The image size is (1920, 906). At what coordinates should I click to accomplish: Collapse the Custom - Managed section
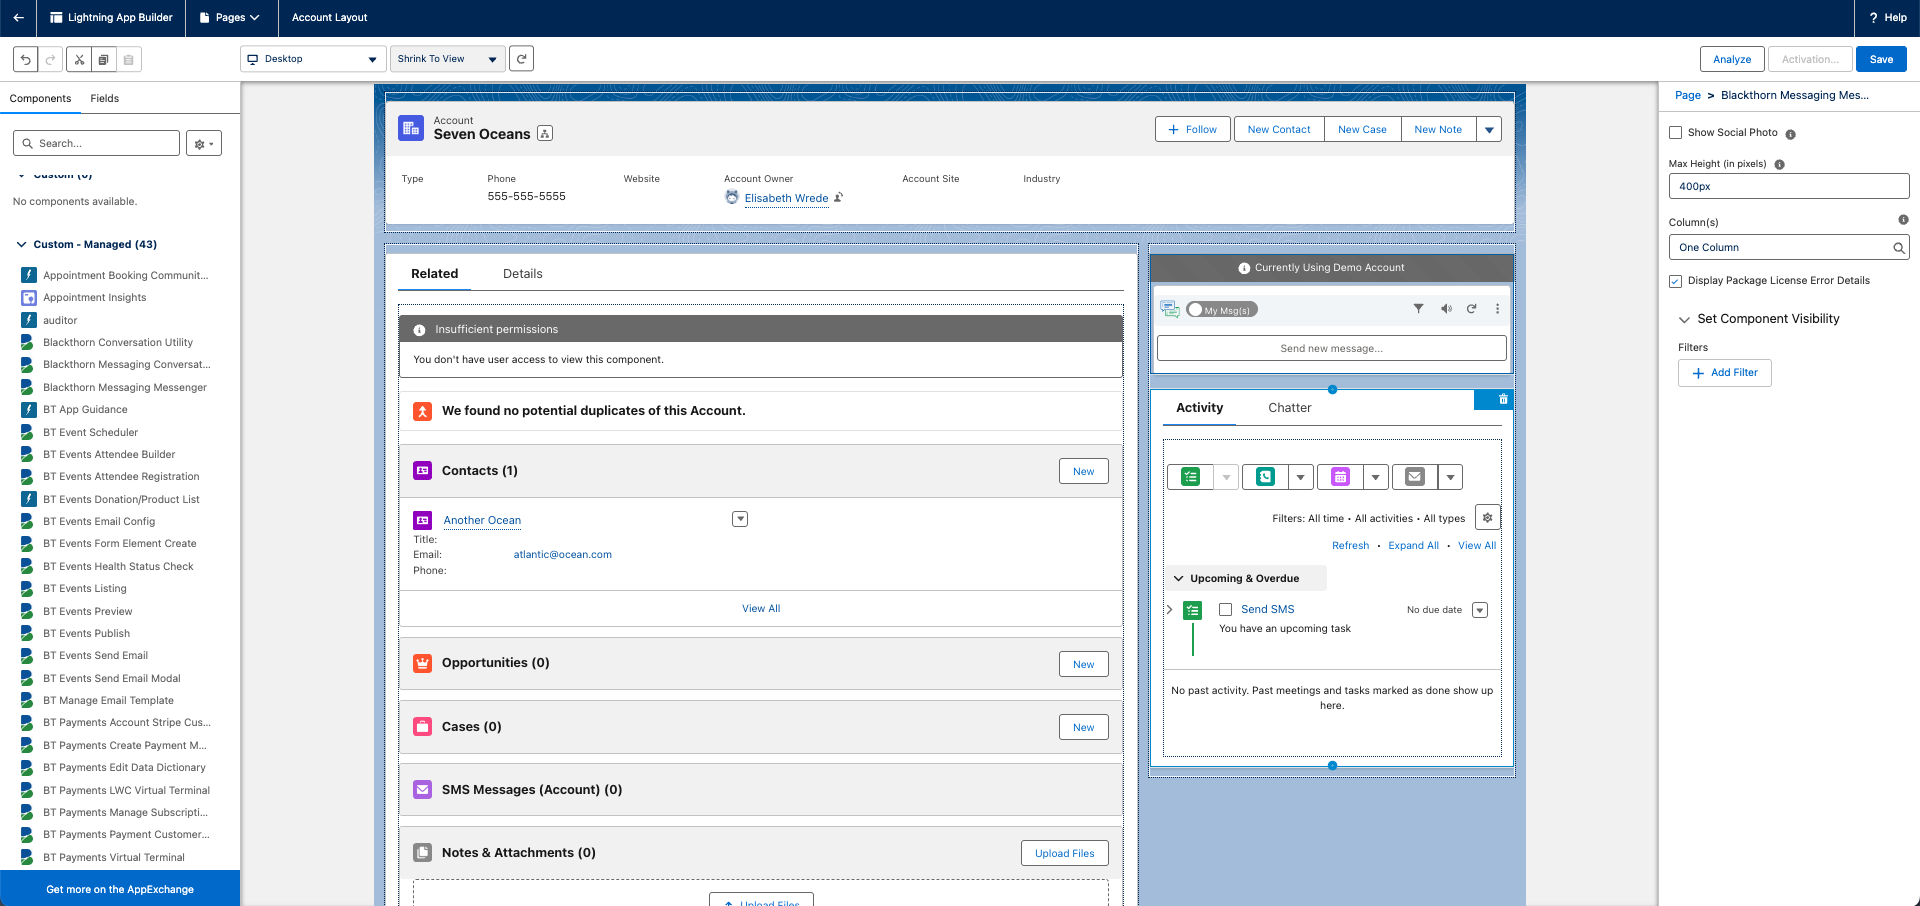point(22,245)
